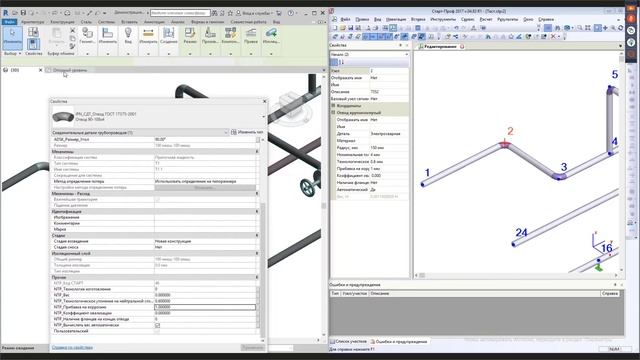
Task: Switch START-PROF properties to categorized view icon
Action: click(333, 62)
